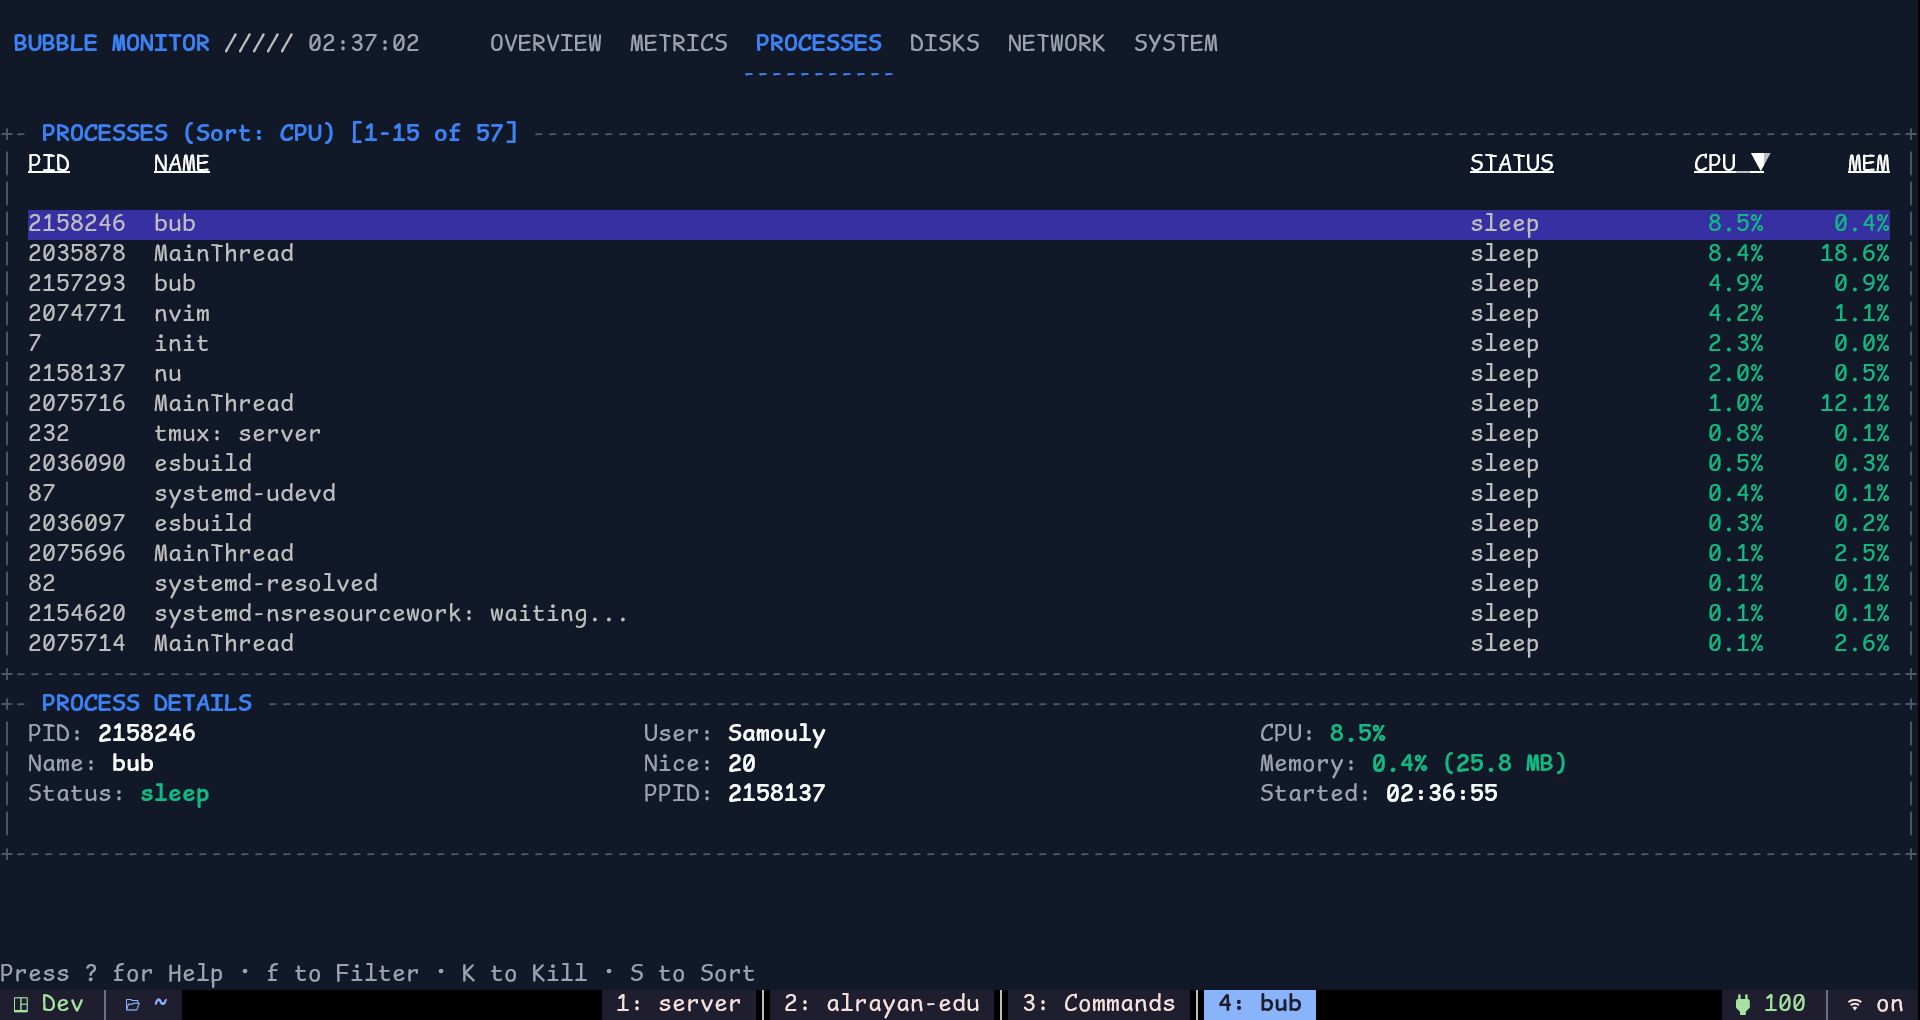
Task: Go to the DISKS tab
Action: pos(944,43)
